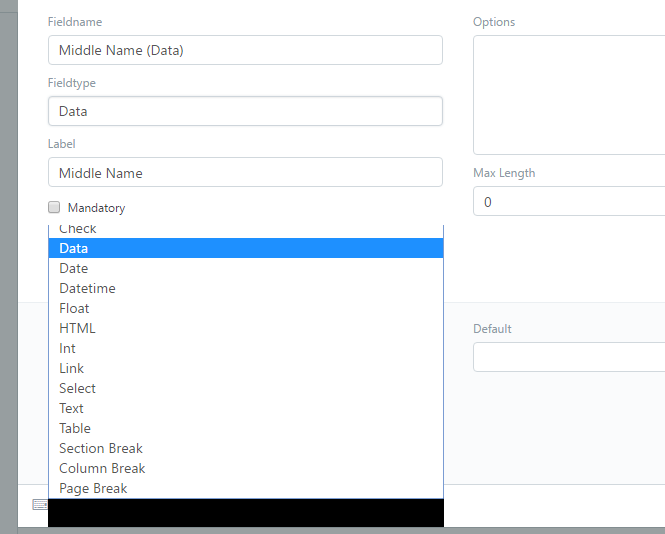Pick Select from the fieldtype list
This screenshot has height=534, width=665.
pos(246,388)
